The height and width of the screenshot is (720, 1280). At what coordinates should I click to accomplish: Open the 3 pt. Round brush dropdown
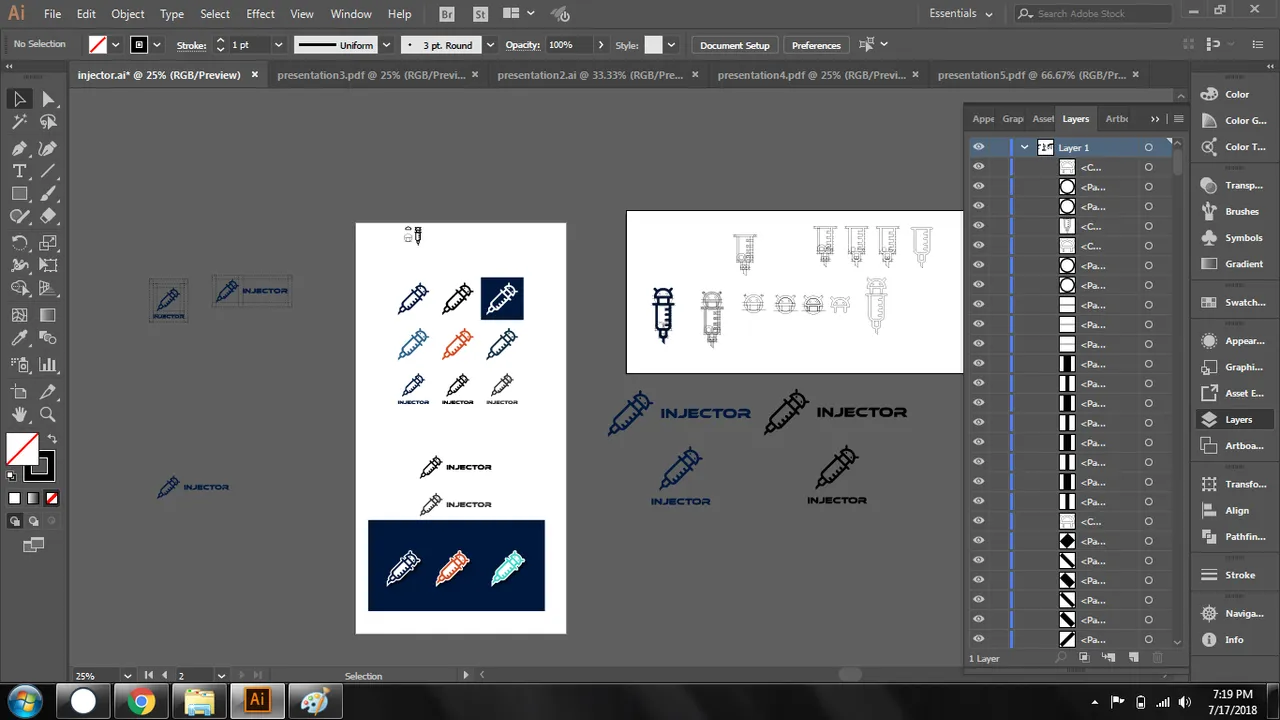pos(490,45)
